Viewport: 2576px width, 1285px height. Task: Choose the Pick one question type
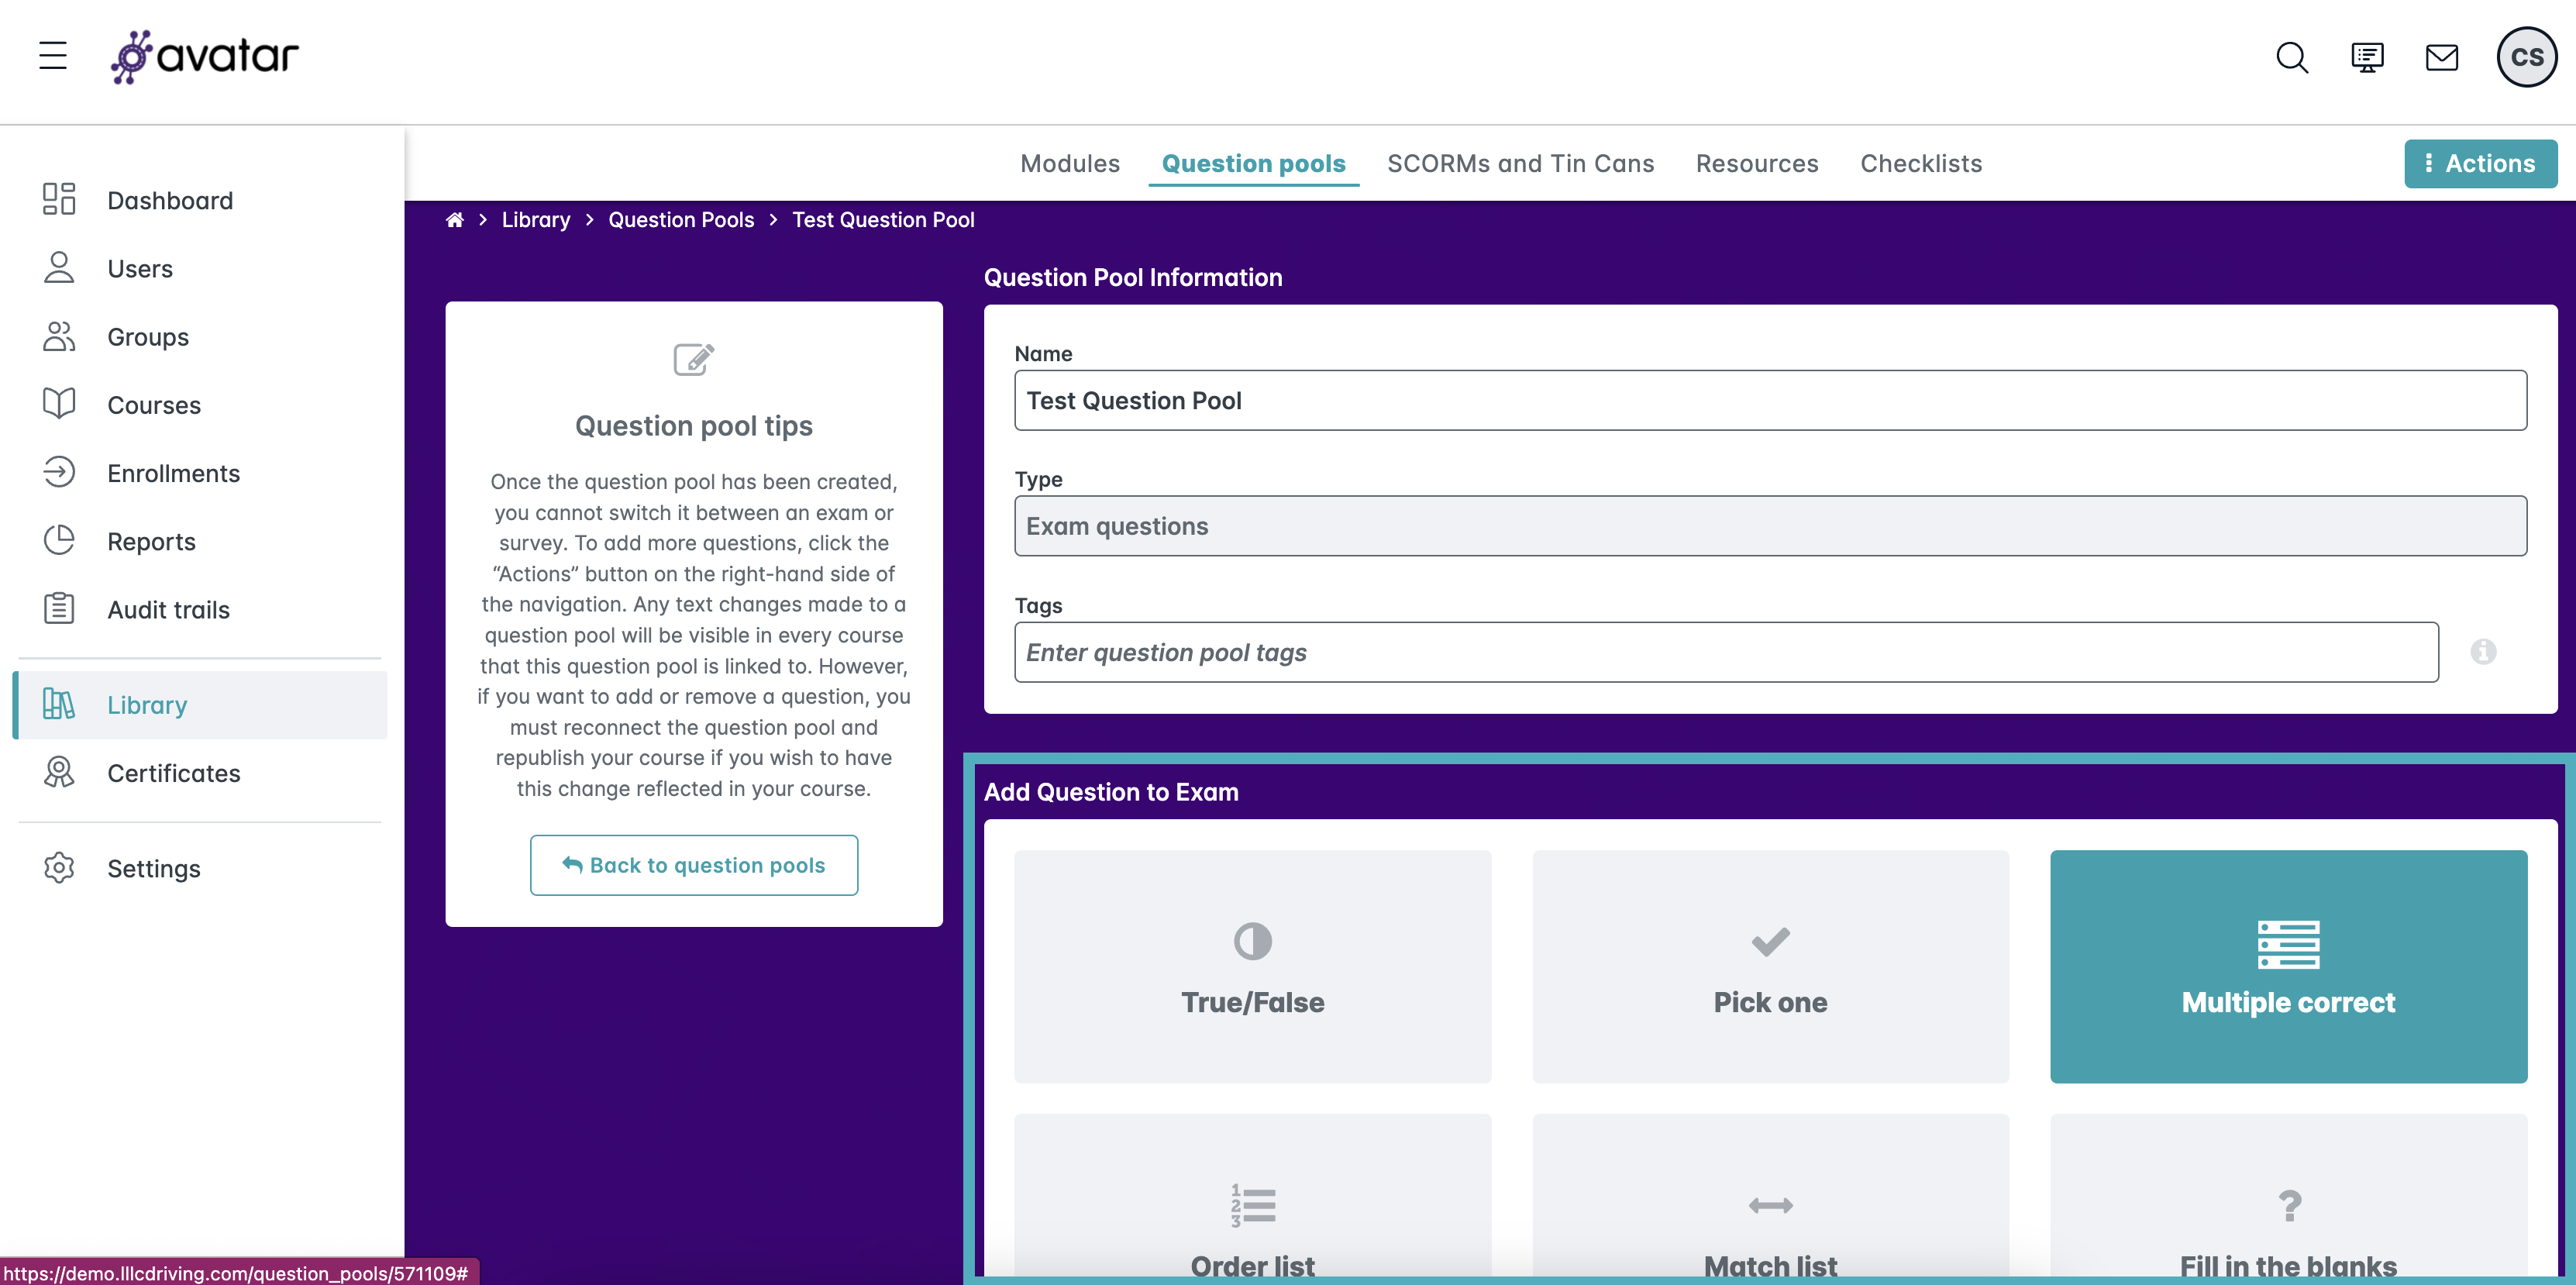pyautogui.click(x=1770, y=966)
